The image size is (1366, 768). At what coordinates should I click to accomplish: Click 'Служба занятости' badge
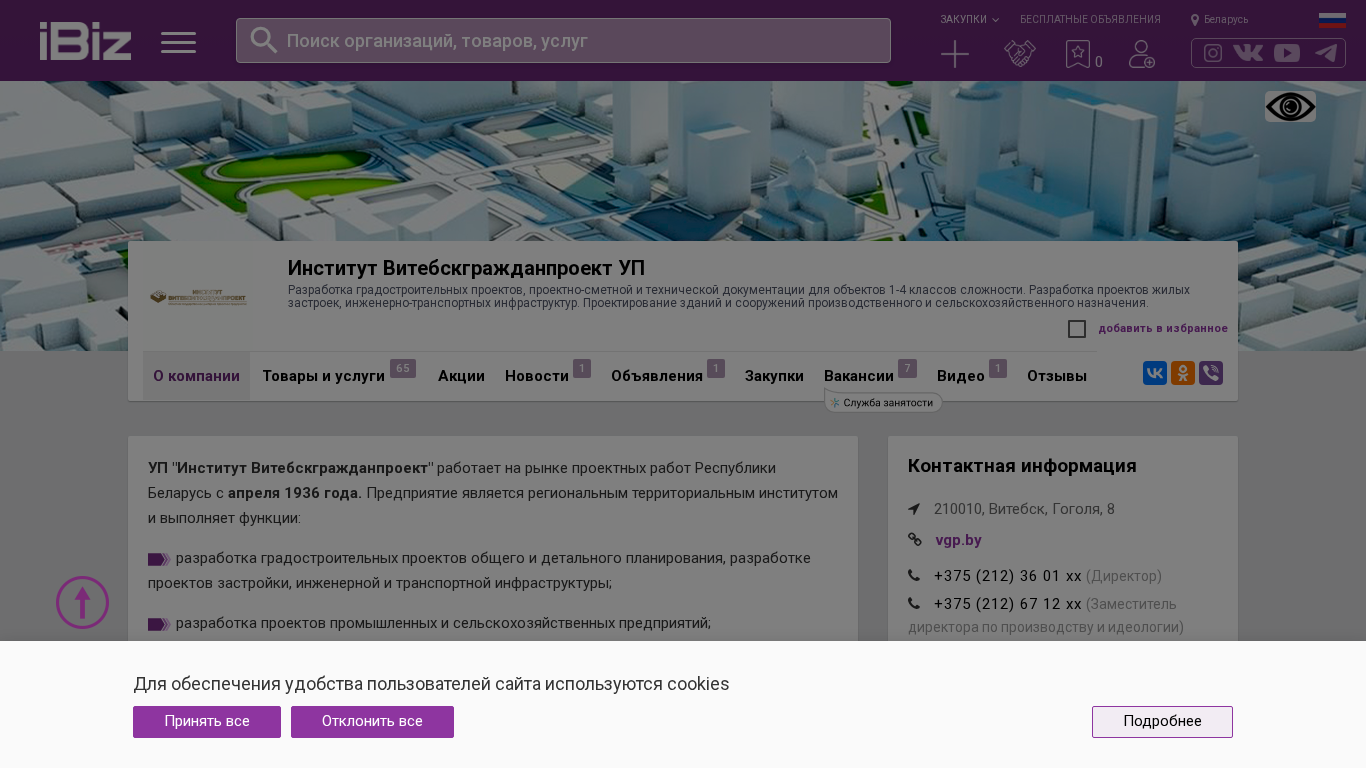click(x=883, y=402)
